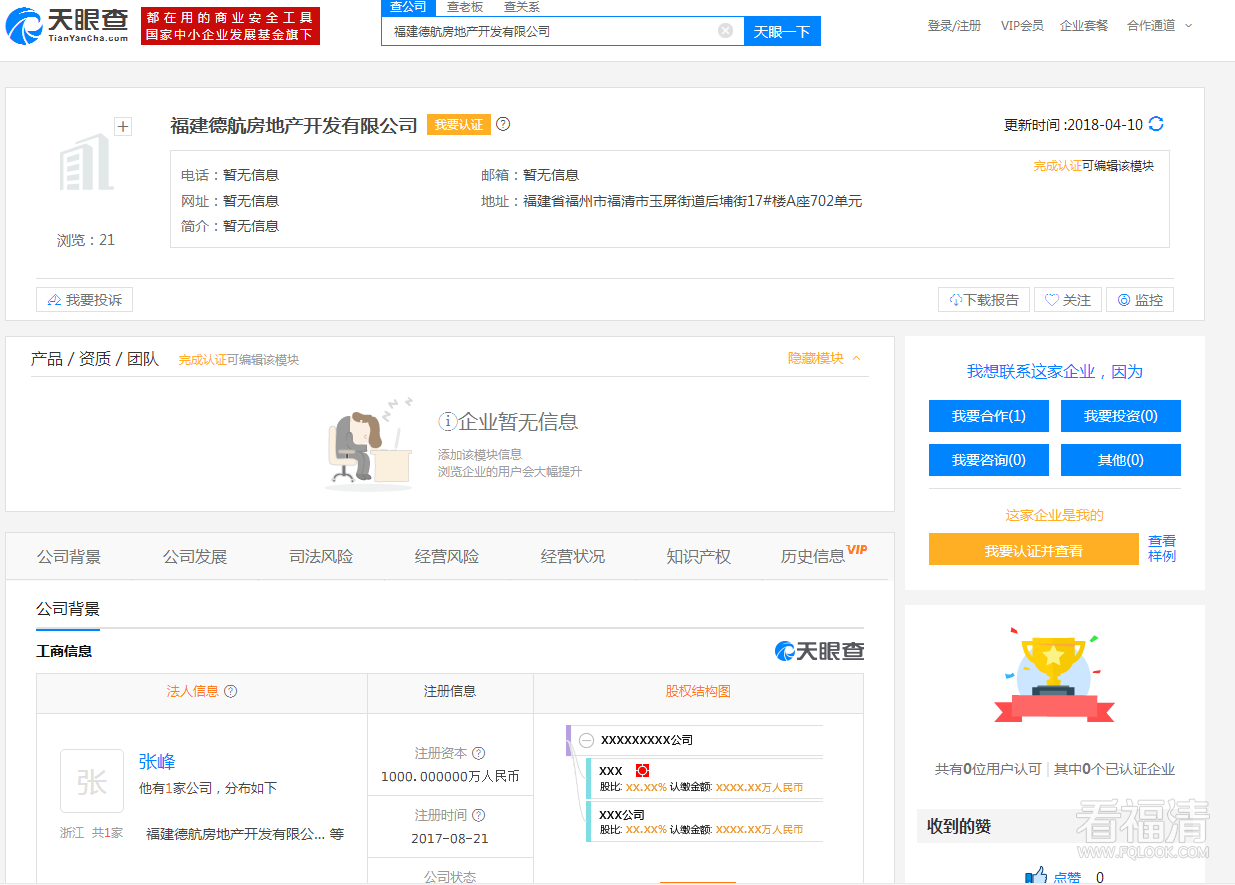Viewport: 1235px width, 885px height.
Task: Click the legal person info help icon
Action: click(231, 691)
